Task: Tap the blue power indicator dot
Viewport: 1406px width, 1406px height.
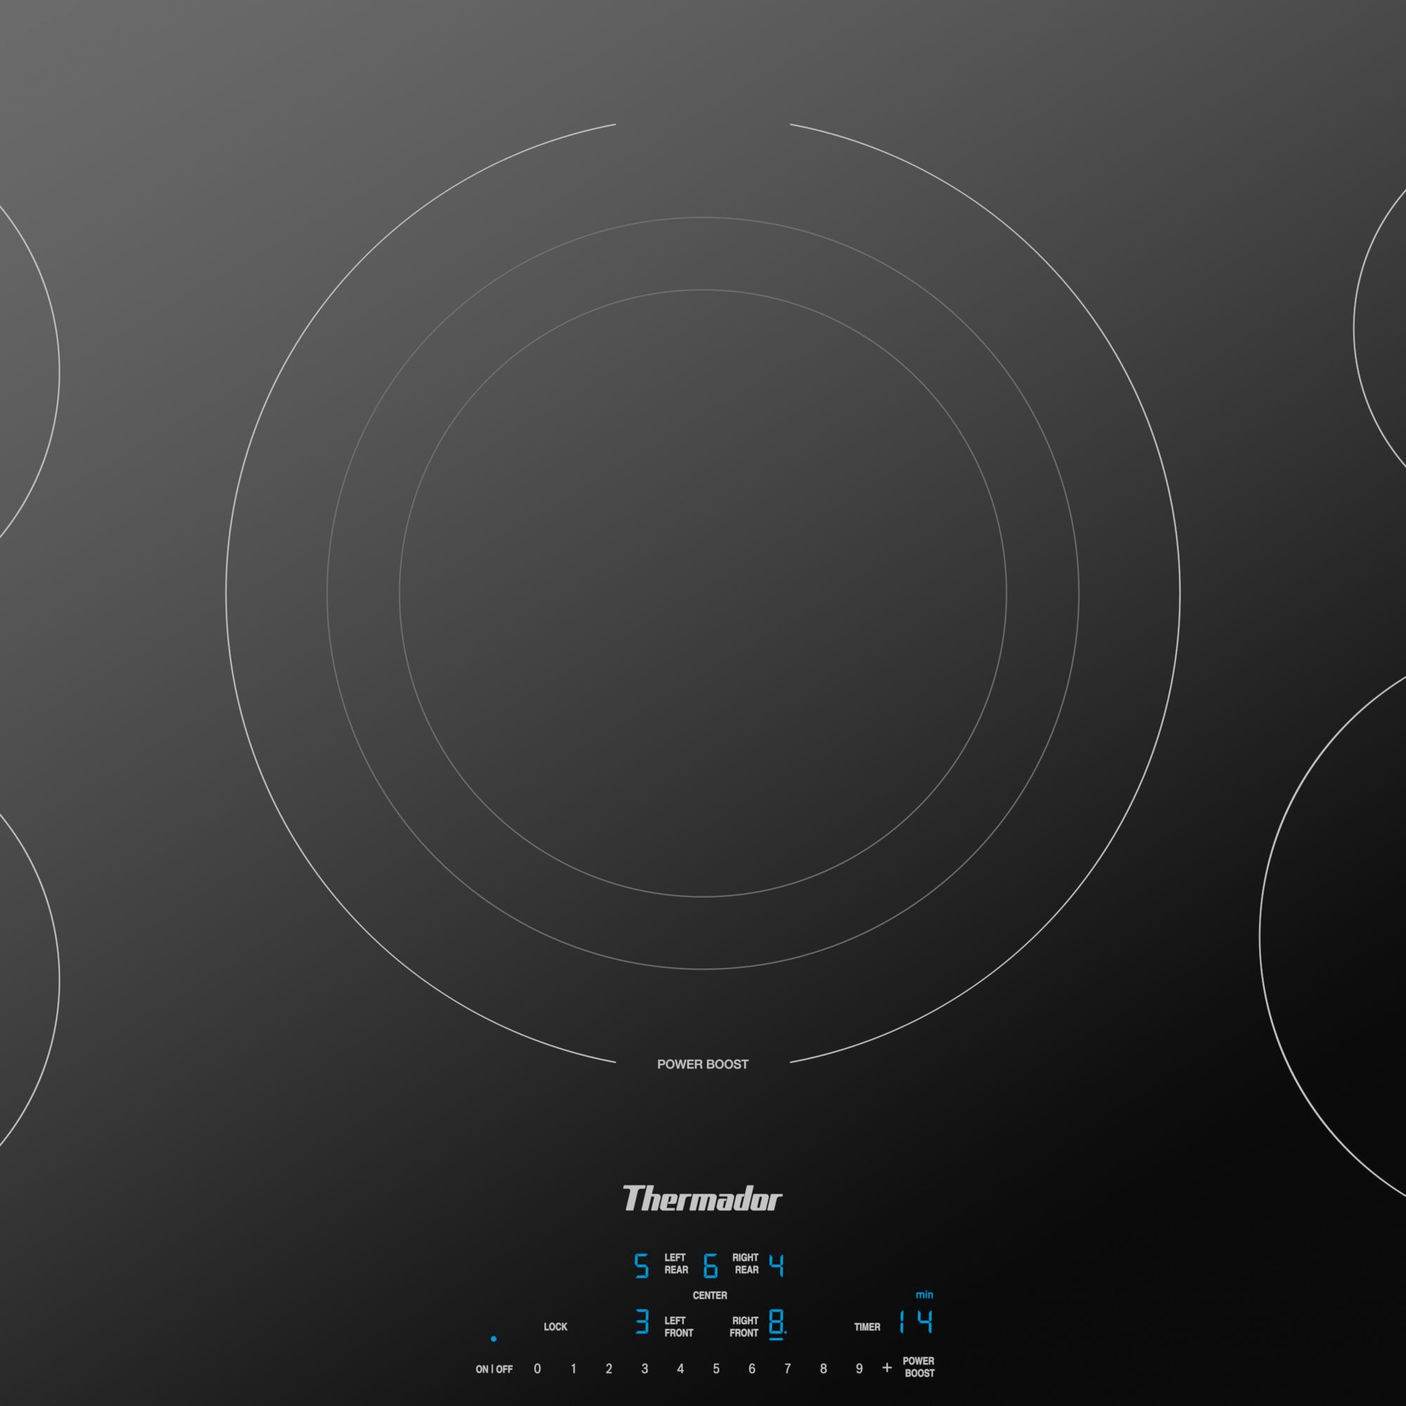Action: click(x=493, y=1338)
